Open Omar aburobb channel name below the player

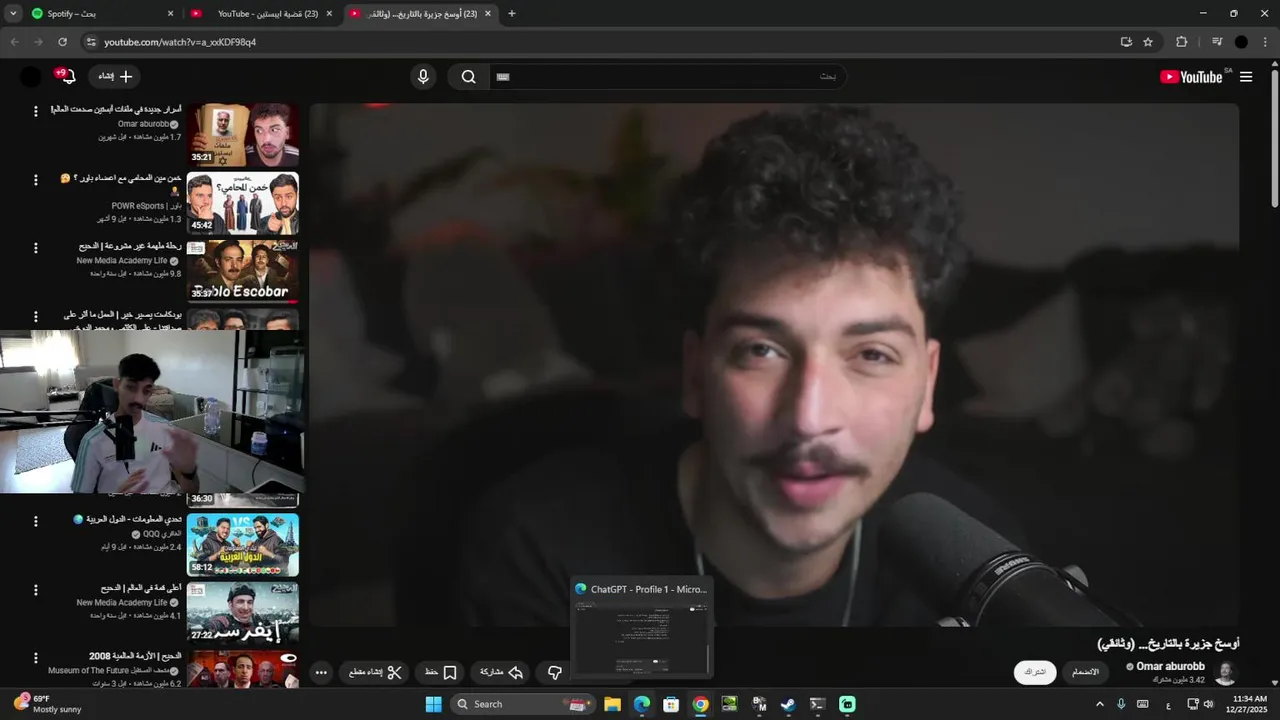point(1170,666)
